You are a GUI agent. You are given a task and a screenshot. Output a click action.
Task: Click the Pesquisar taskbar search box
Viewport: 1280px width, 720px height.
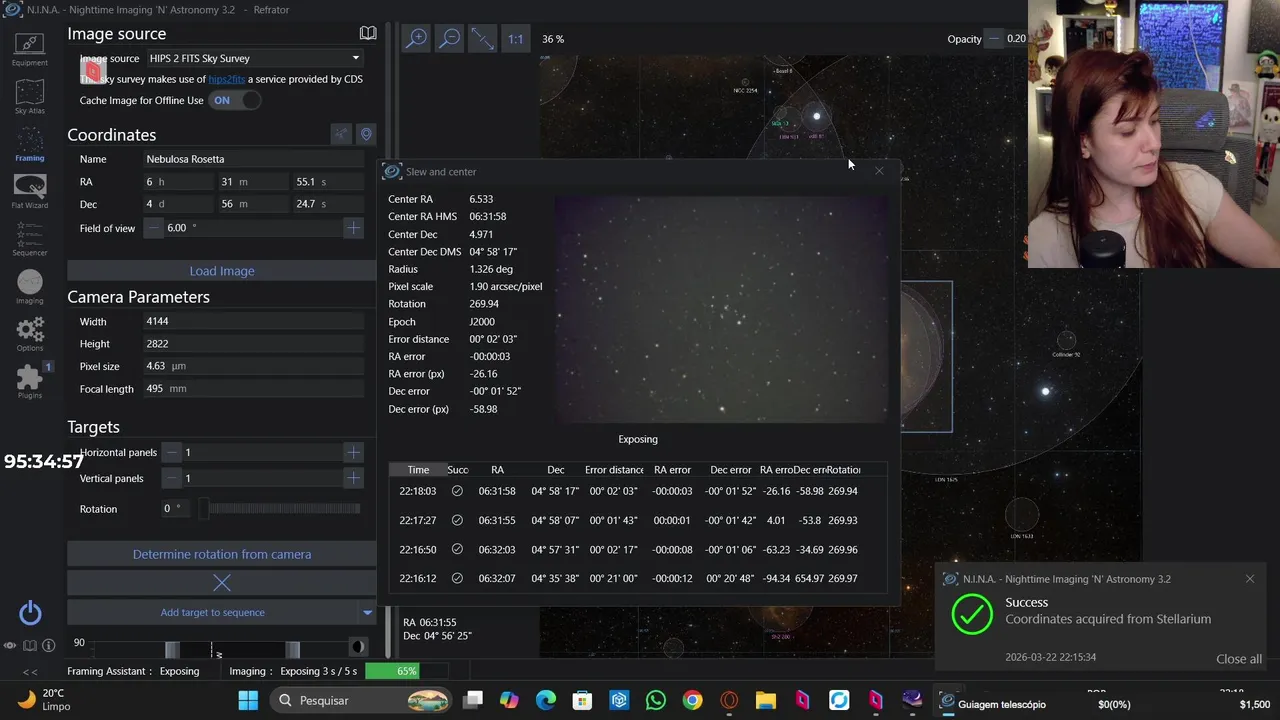(x=361, y=701)
